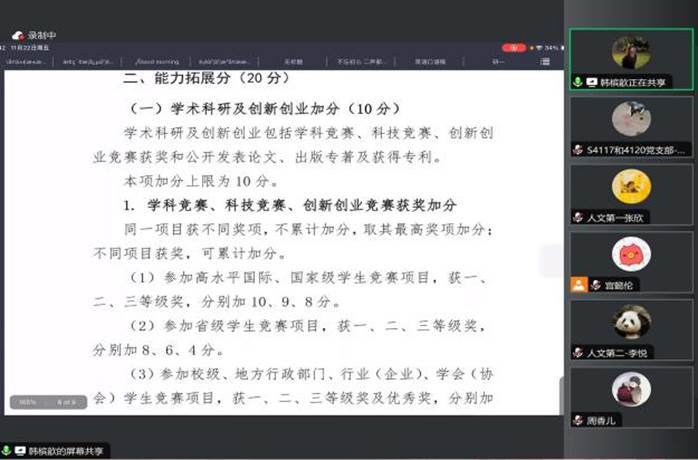Click the page number indicator overlay

tap(67, 402)
